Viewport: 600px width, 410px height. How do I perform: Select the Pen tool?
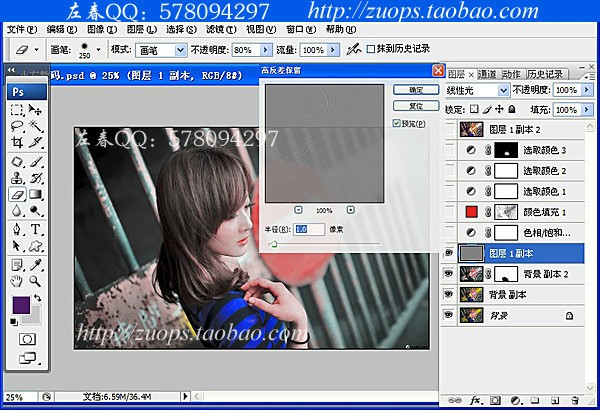[x=16, y=229]
